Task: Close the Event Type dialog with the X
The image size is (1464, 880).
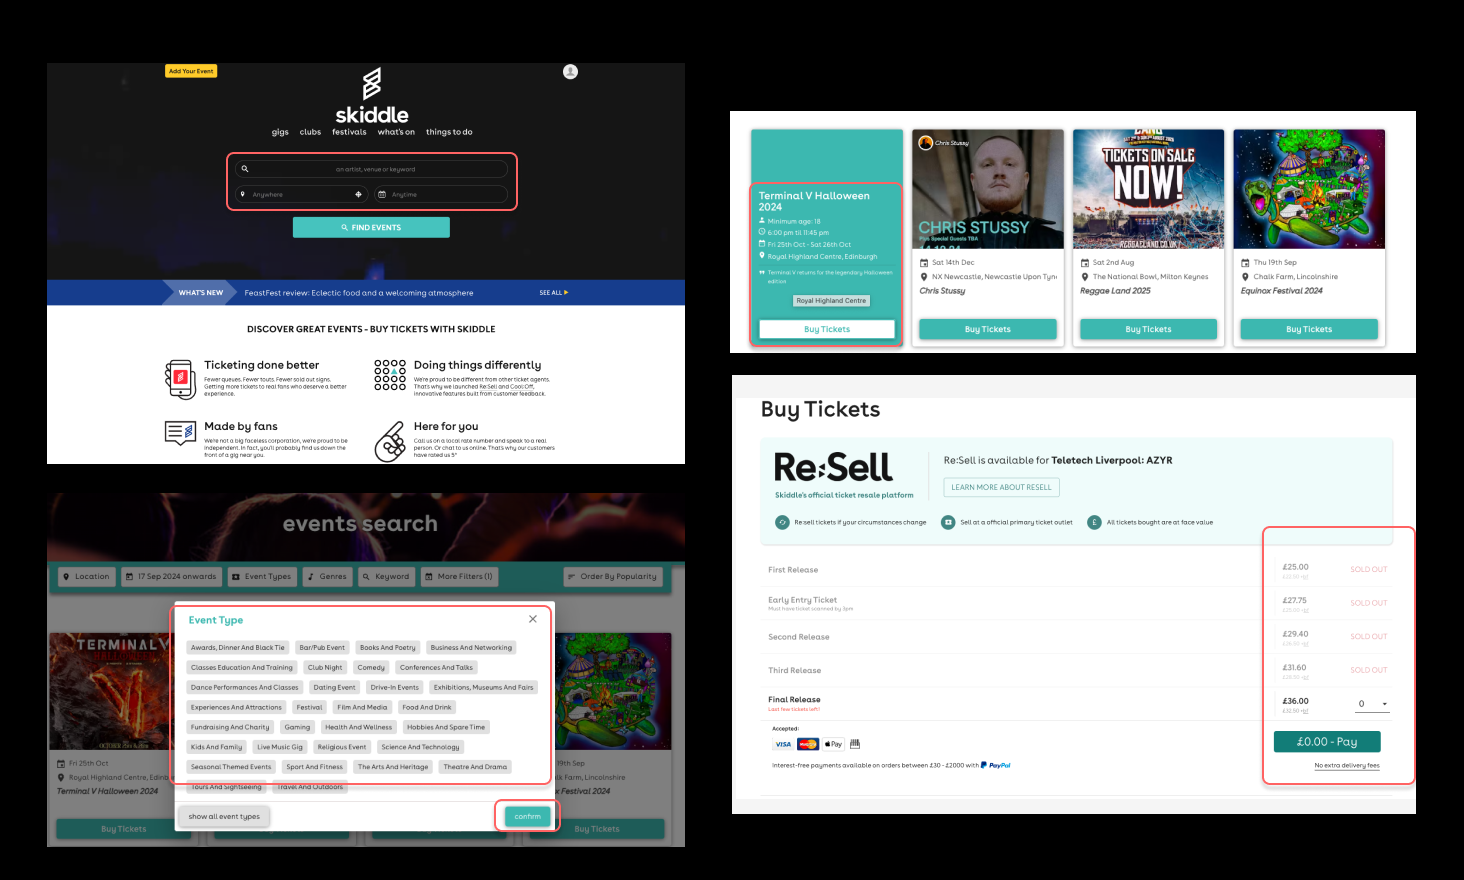Action: (x=533, y=619)
